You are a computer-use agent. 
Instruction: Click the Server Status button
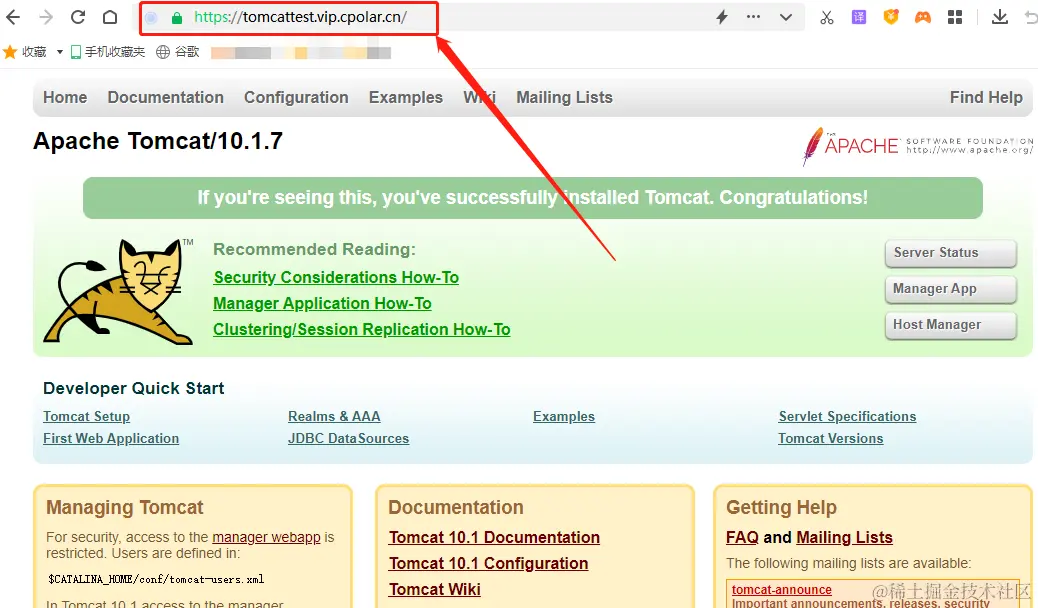(950, 253)
